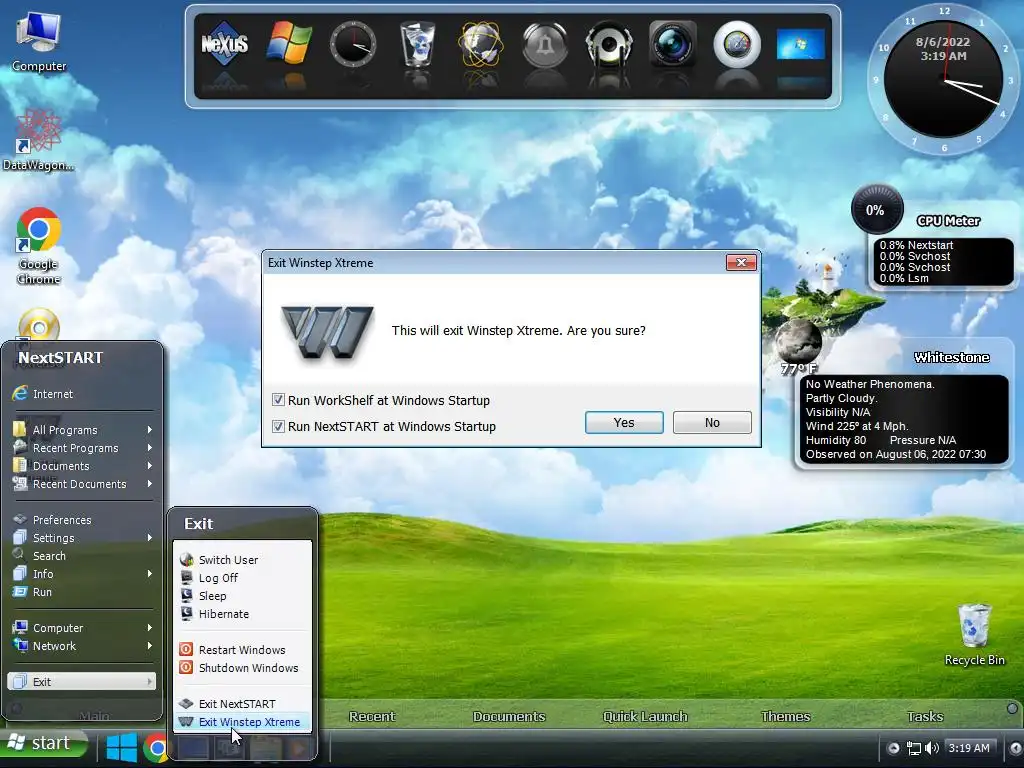Choose Sleep in the Exit menu
Image resolution: width=1024 pixels, height=768 pixels.
tap(243, 596)
